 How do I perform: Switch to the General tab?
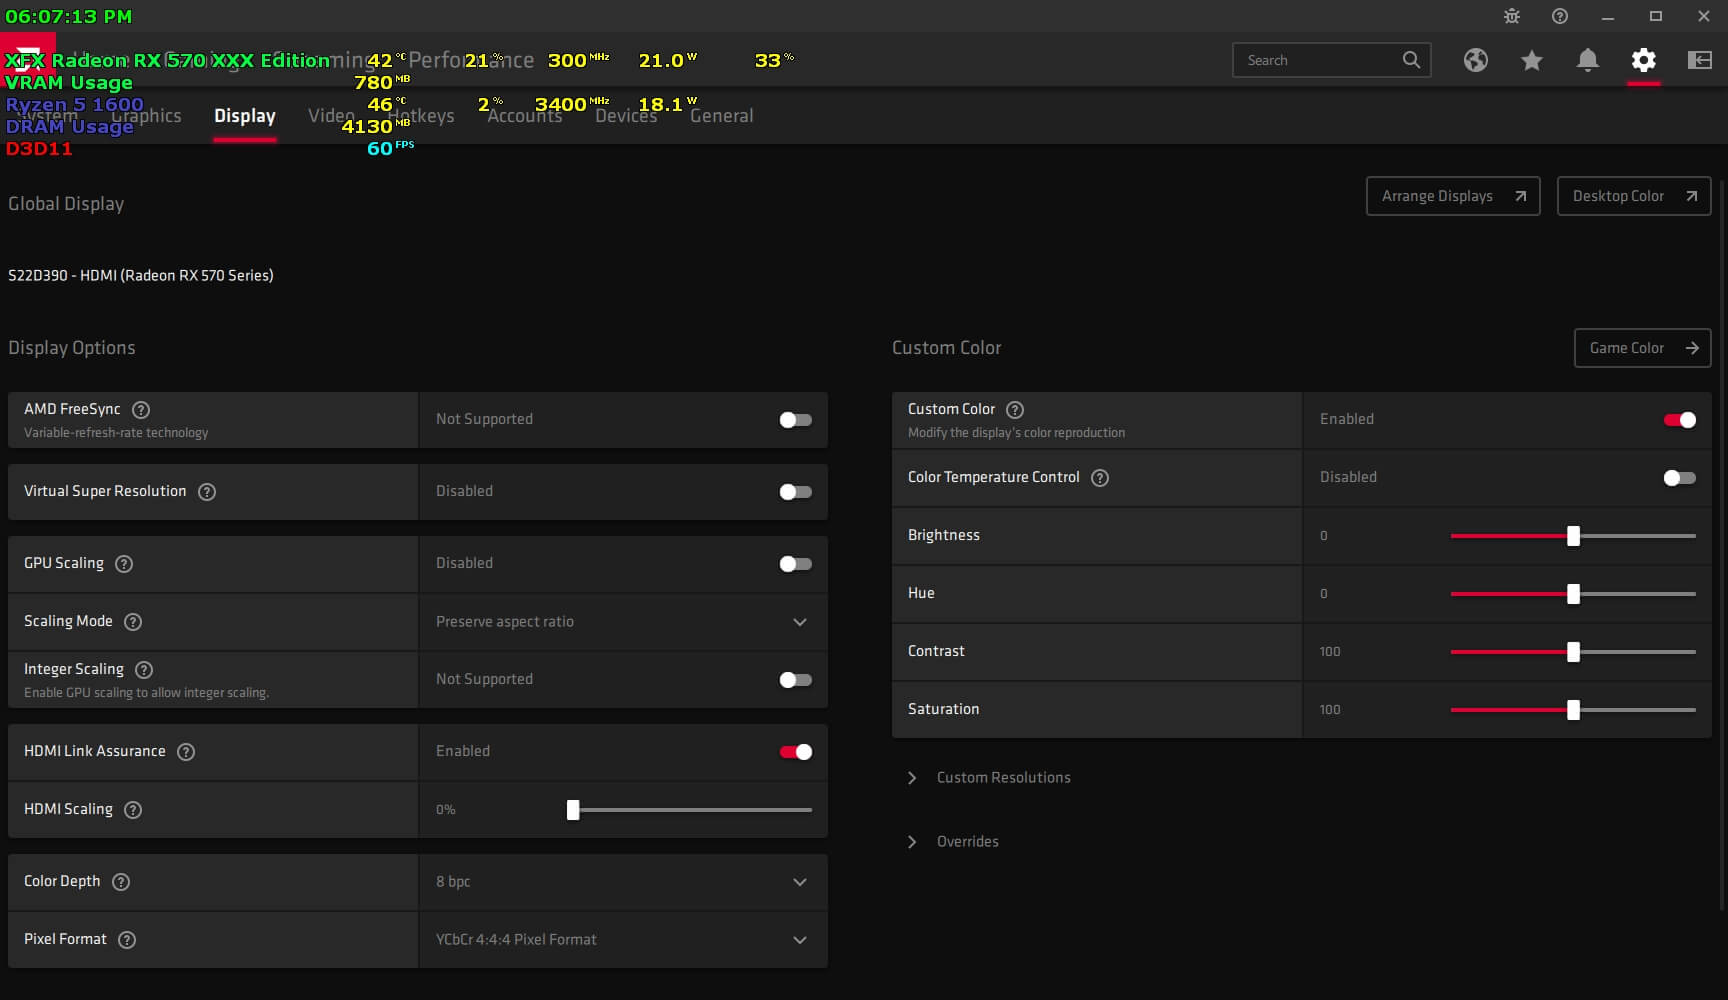coord(721,116)
